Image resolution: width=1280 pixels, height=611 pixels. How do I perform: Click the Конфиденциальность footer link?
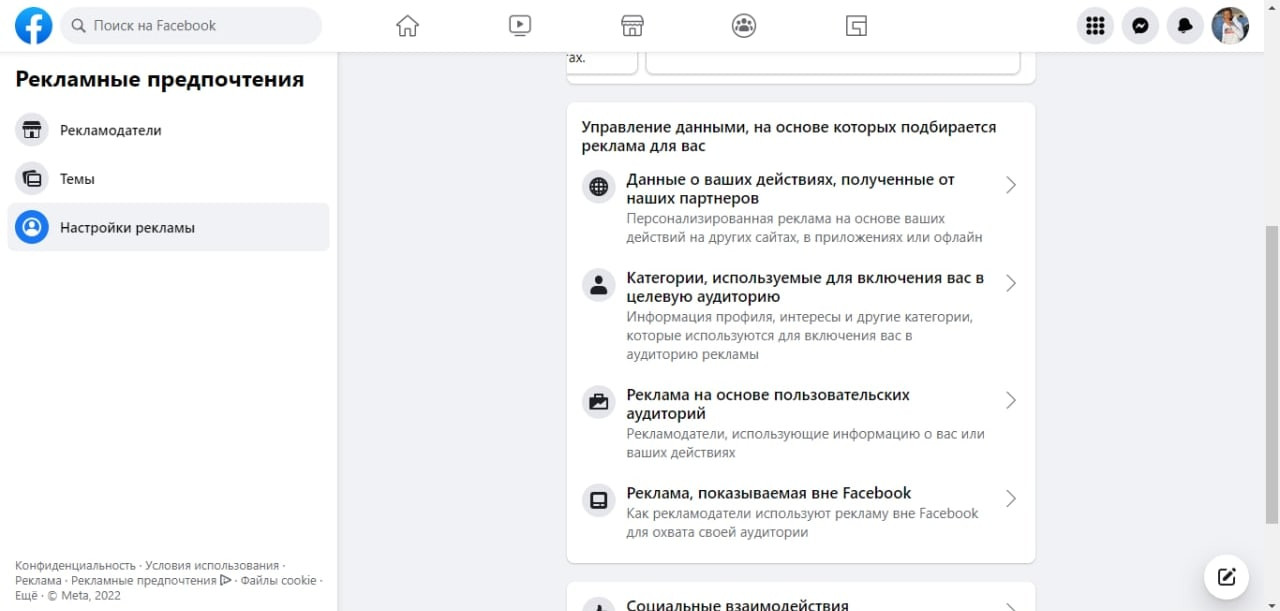75,565
